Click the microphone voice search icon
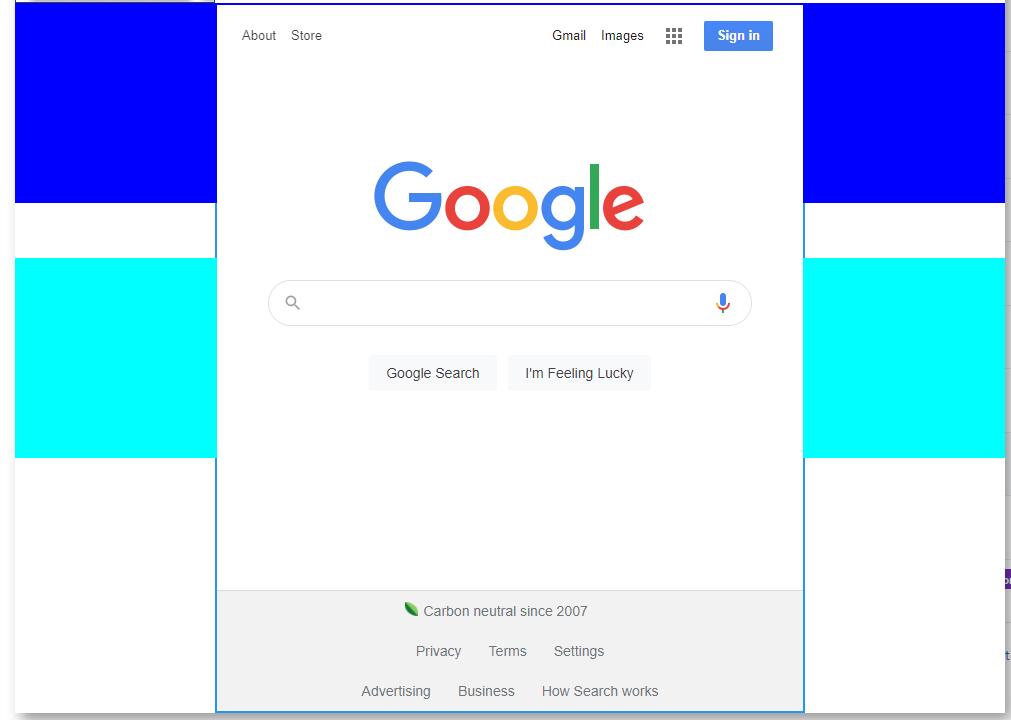Image resolution: width=1011 pixels, height=720 pixels. pos(723,302)
